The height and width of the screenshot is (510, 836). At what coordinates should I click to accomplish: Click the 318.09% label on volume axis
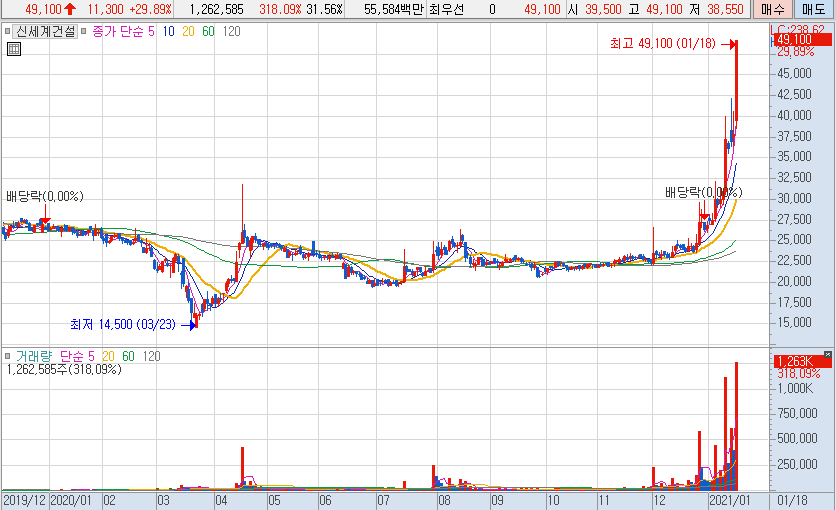[x=798, y=374]
